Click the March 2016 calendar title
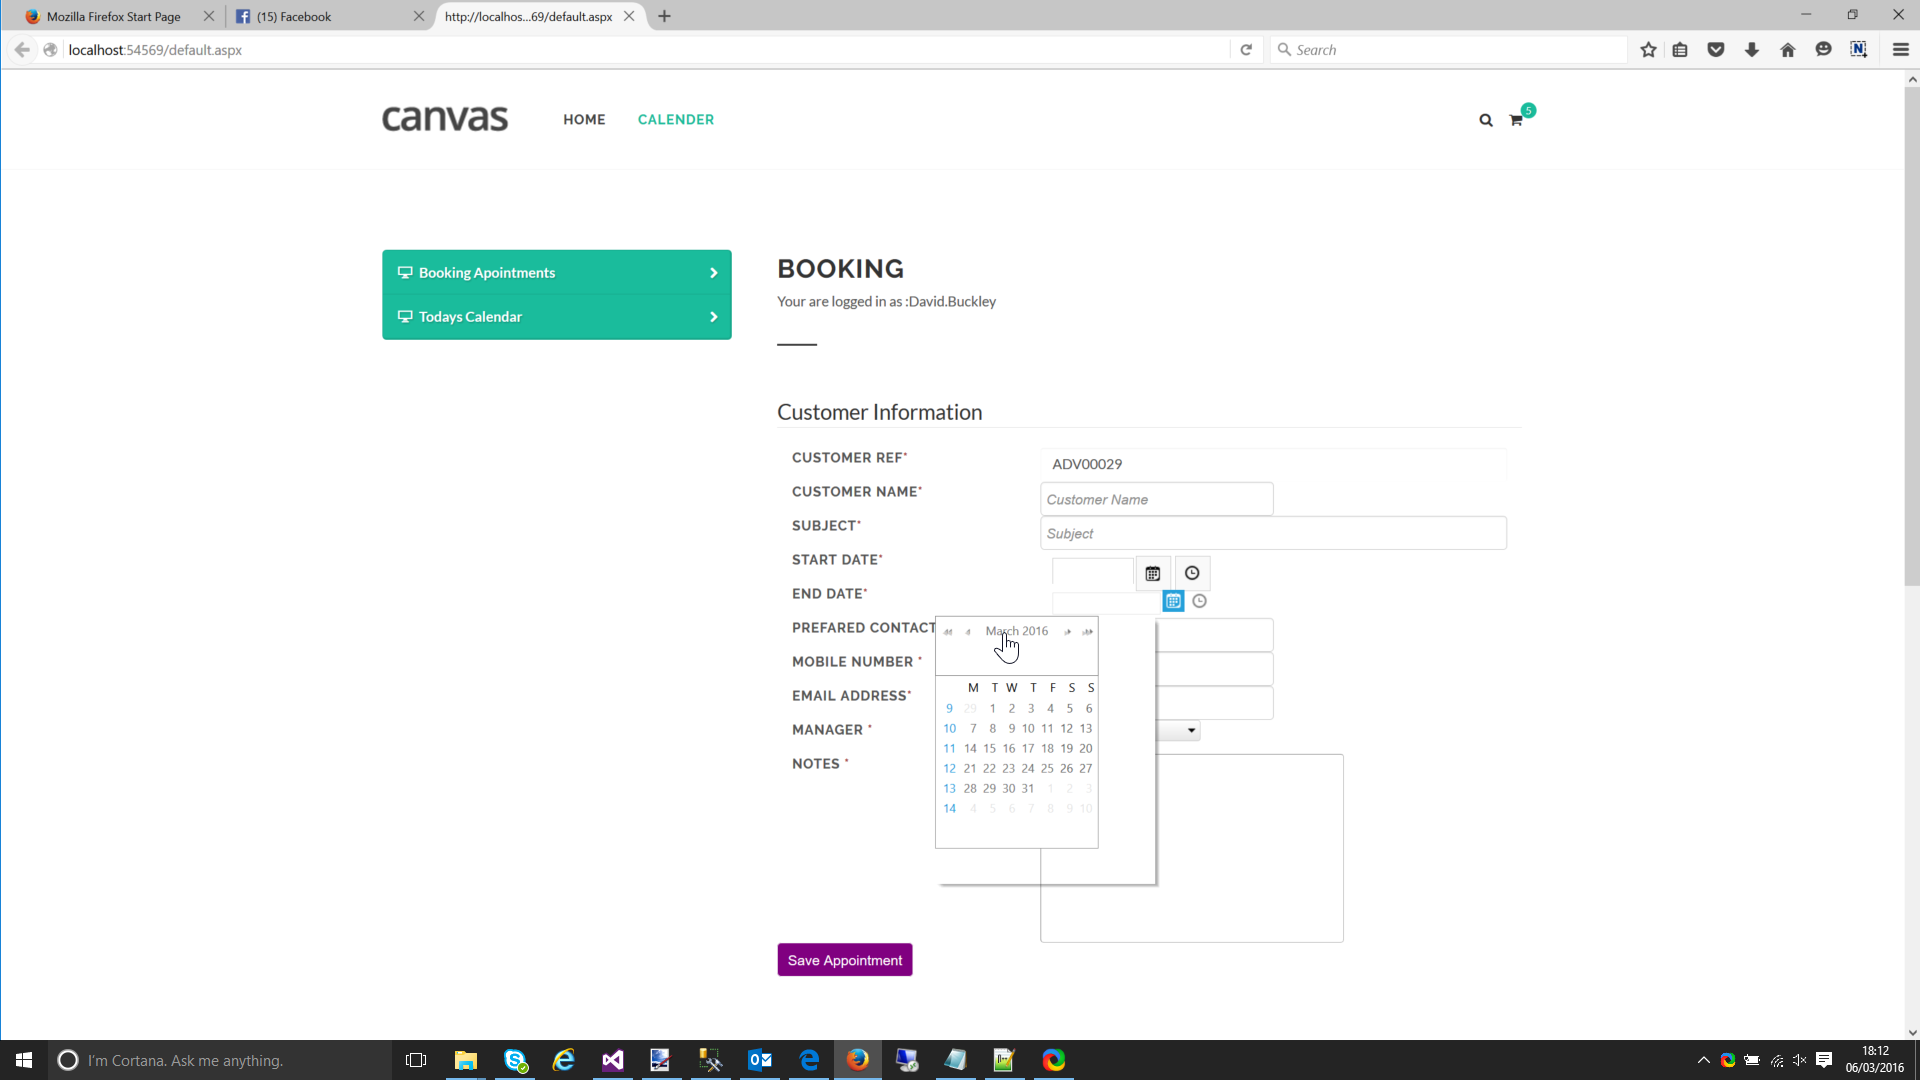The width and height of the screenshot is (1920, 1080). pyautogui.click(x=1017, y=631)
